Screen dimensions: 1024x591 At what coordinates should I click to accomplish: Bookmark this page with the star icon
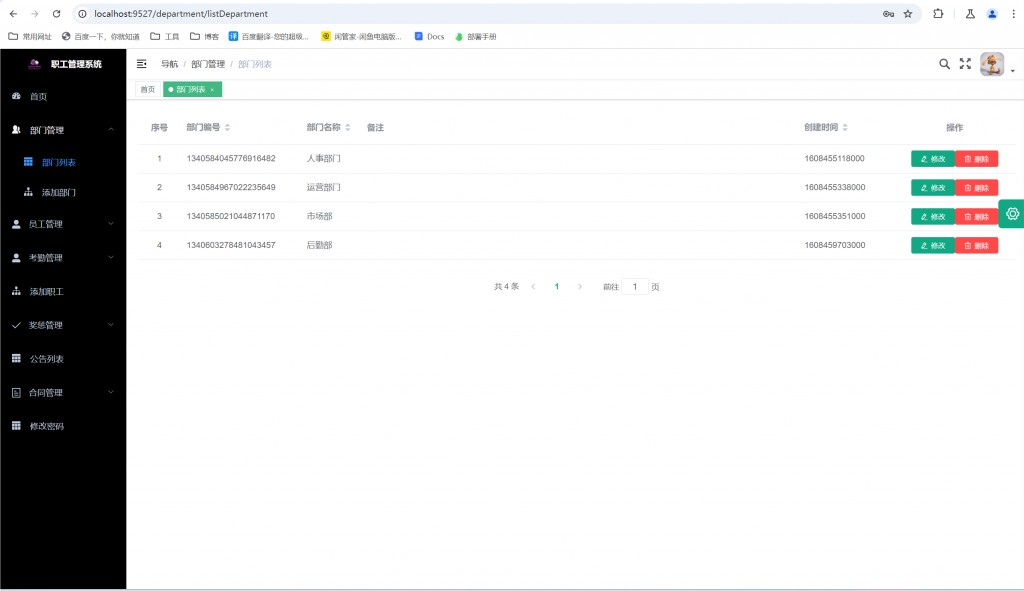pyautogui.click(x=908, y=14)
